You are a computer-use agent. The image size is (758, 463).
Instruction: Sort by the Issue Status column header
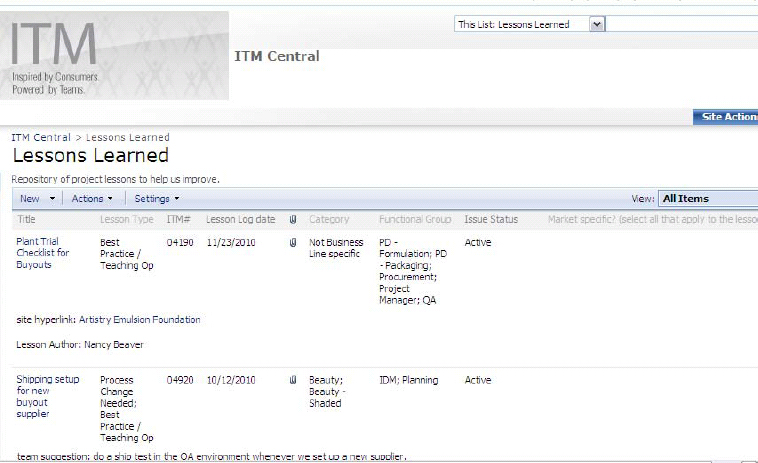pyautogui.click(x=491, y=219)
